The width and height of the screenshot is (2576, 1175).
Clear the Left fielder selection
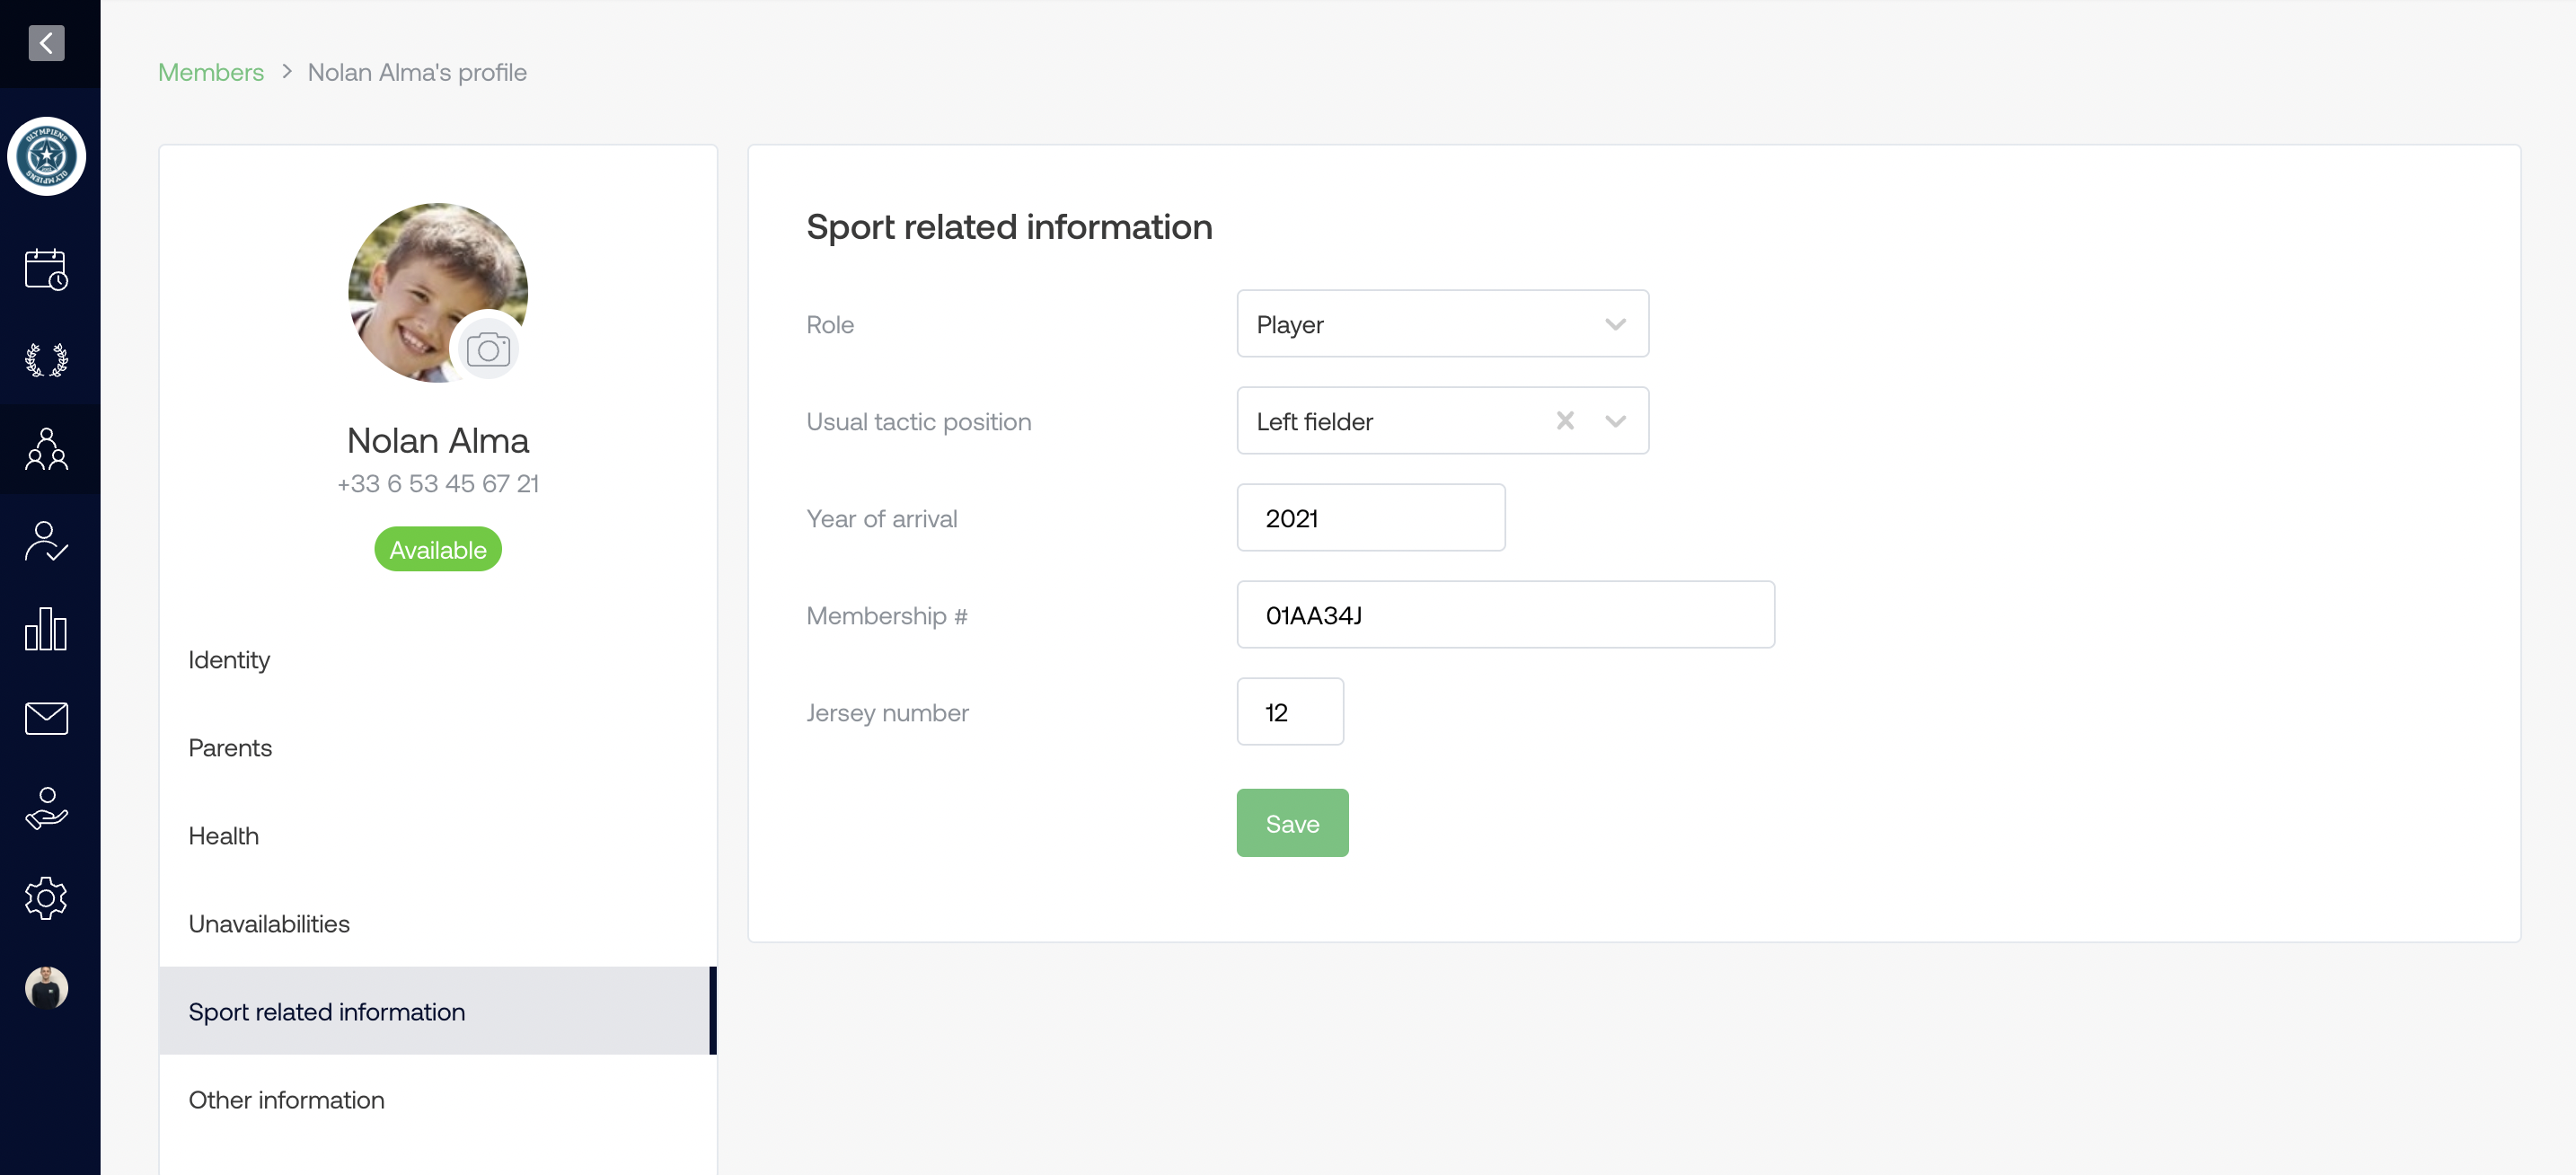(x=1565, y=421)
